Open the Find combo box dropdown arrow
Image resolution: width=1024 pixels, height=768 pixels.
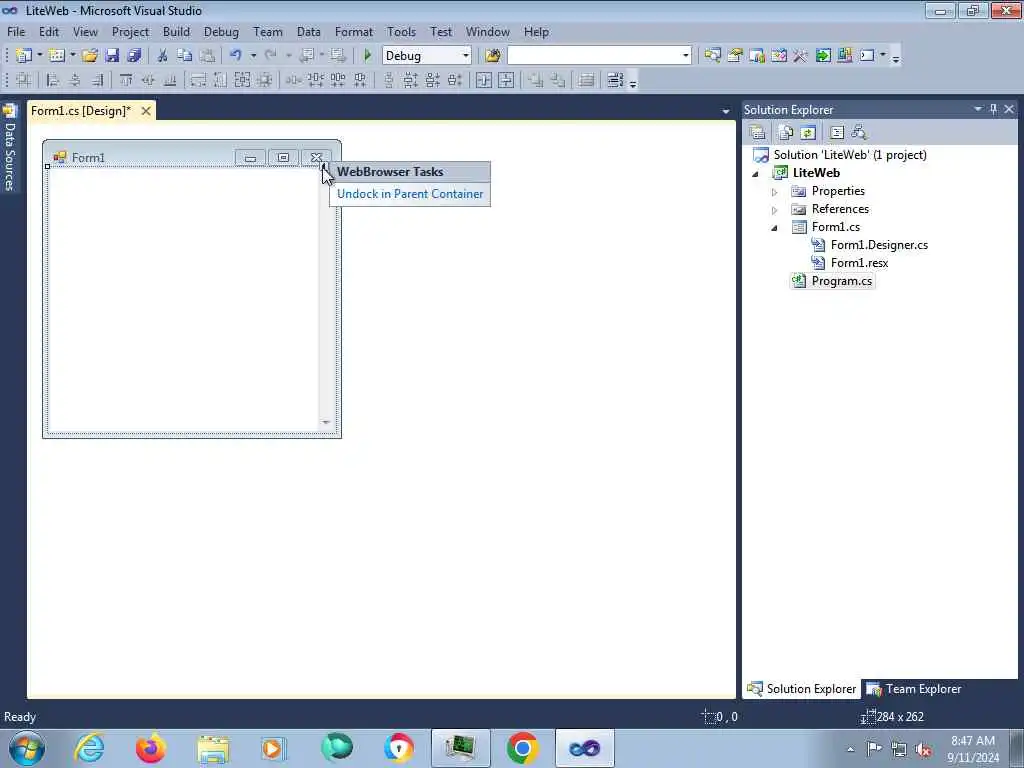tap(686, 56)
